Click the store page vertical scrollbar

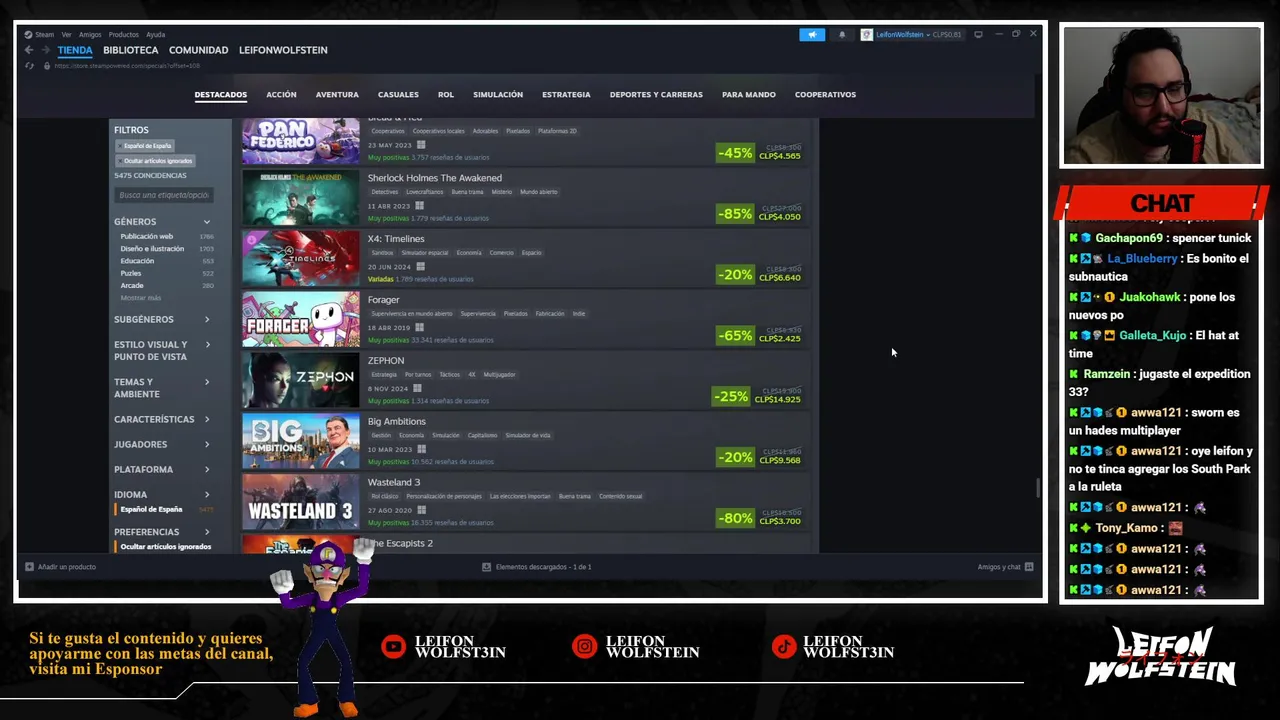tap(1037, 488)
